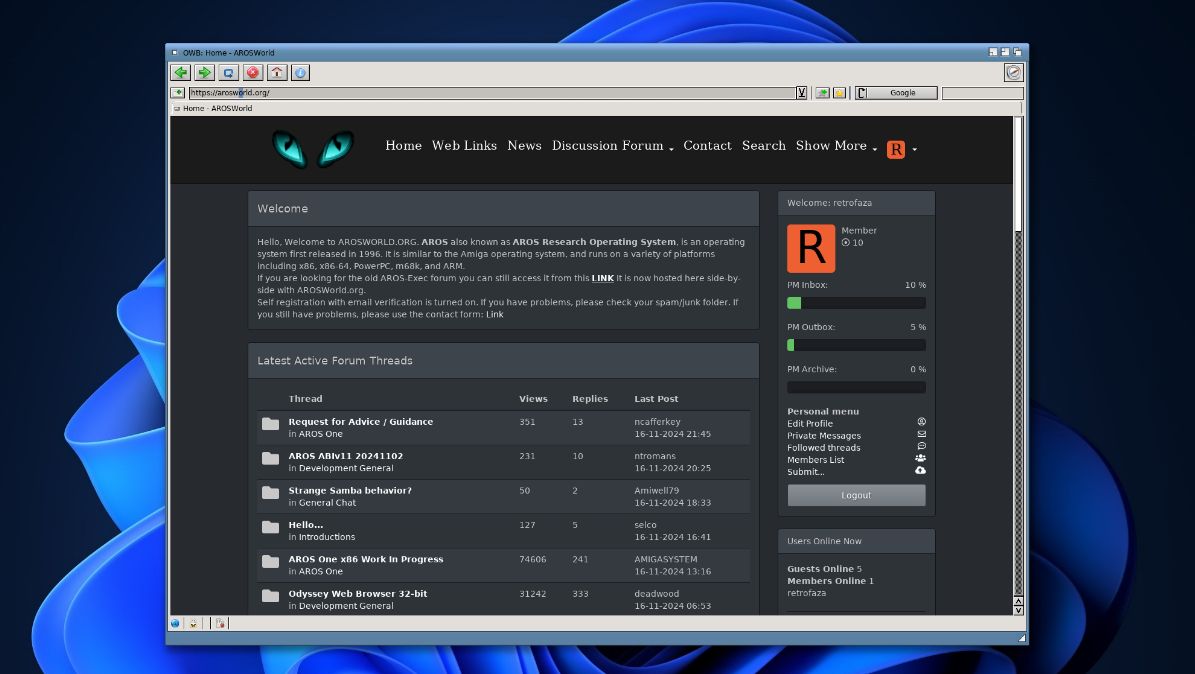Click the Members List people icon

click(921, 458)
